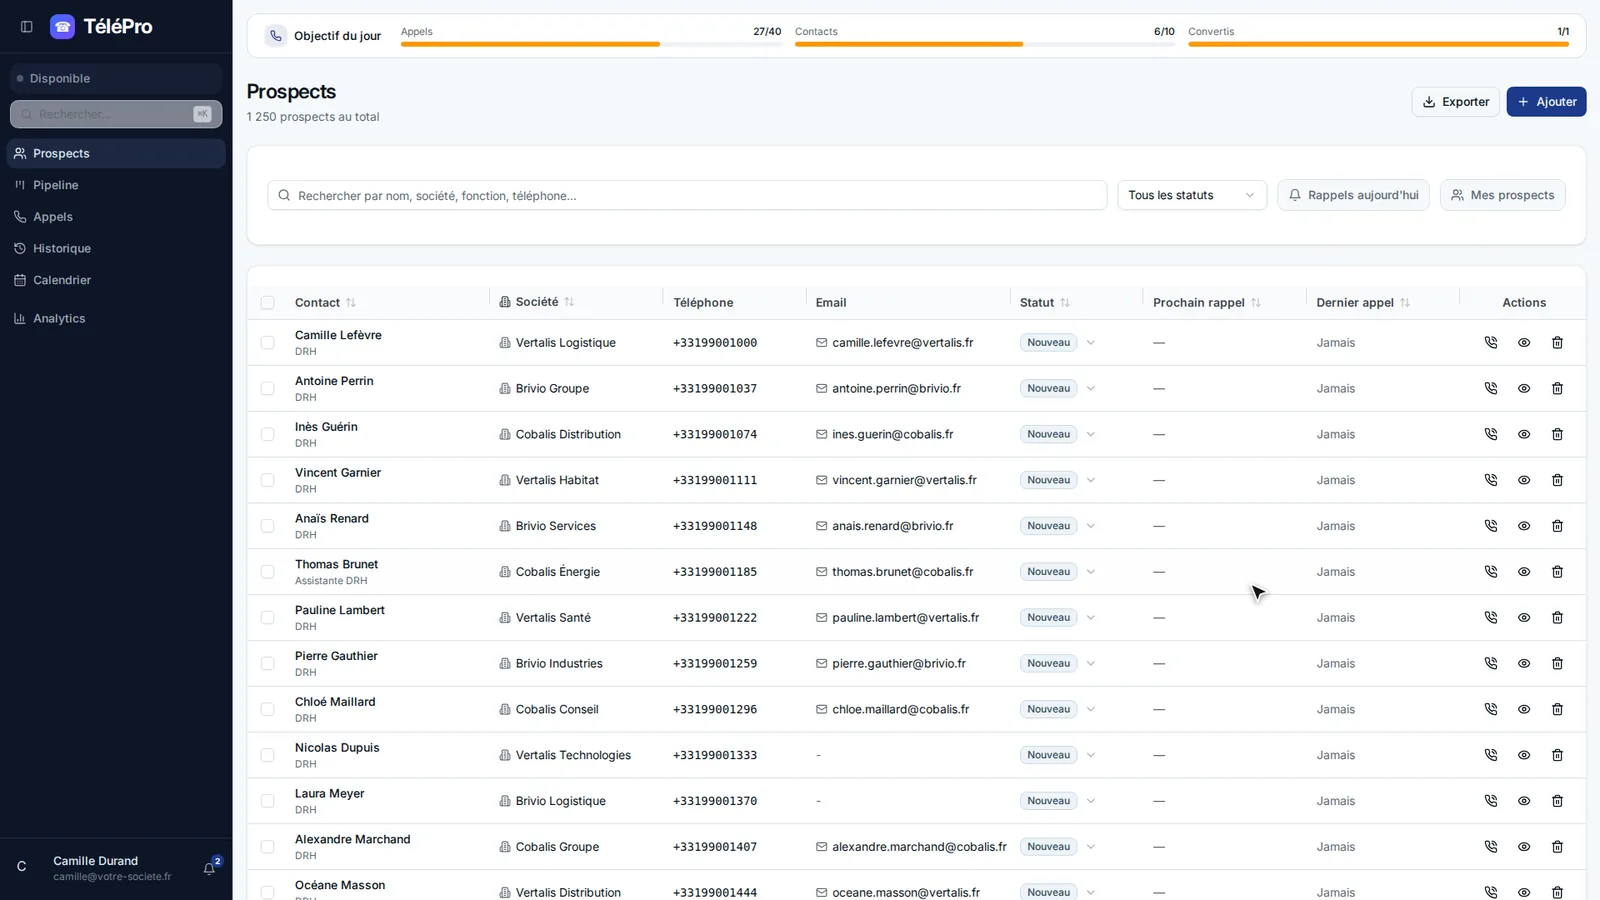This screenshot has height=900, width=1600.
Task: Call Chloé Maillard using the phone icon
Action: pos(1491,710)
